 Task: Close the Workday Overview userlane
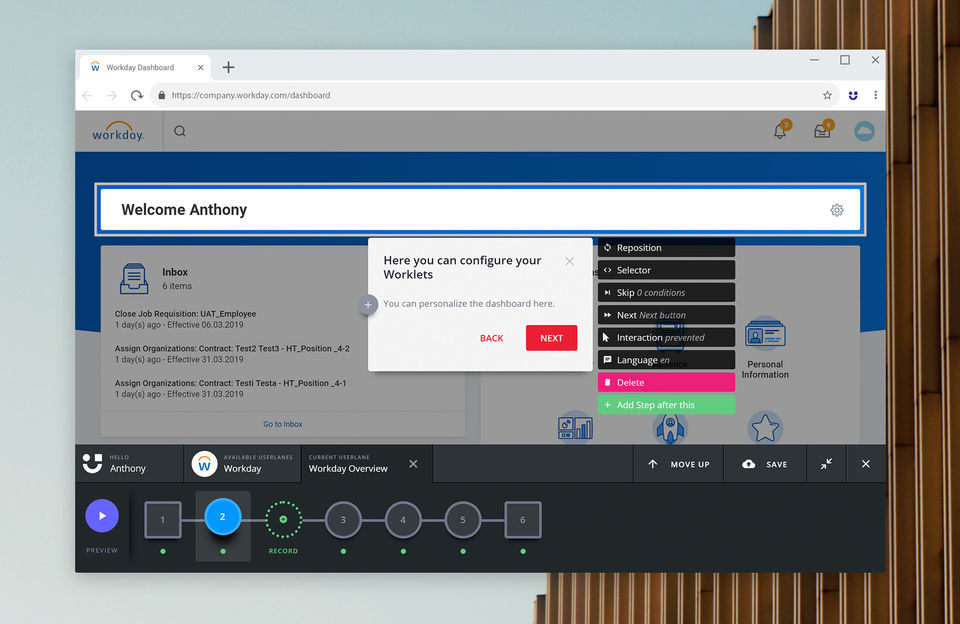coord(413,464)
